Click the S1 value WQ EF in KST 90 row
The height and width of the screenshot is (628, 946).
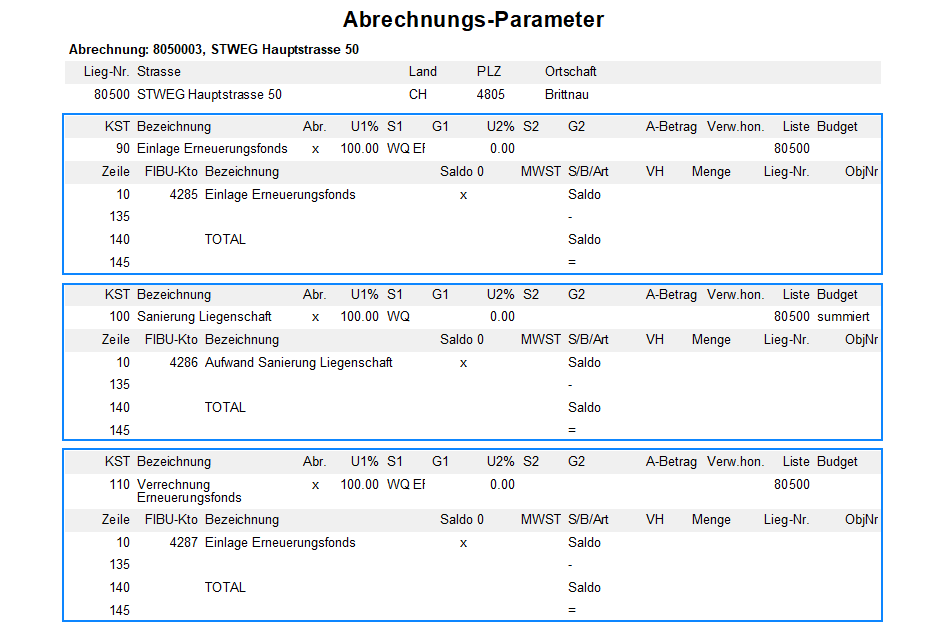(406, 148)
